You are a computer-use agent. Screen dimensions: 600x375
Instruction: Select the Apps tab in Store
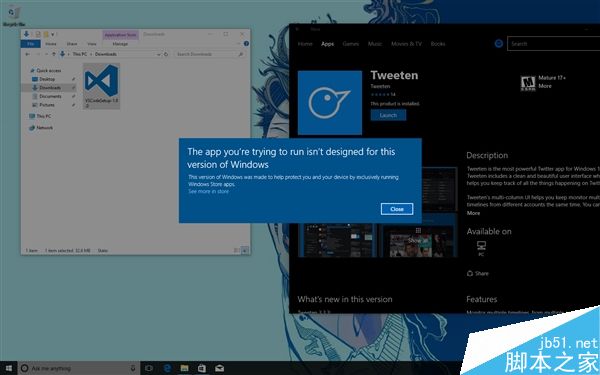pyautogui.click(x=328, y=44)
